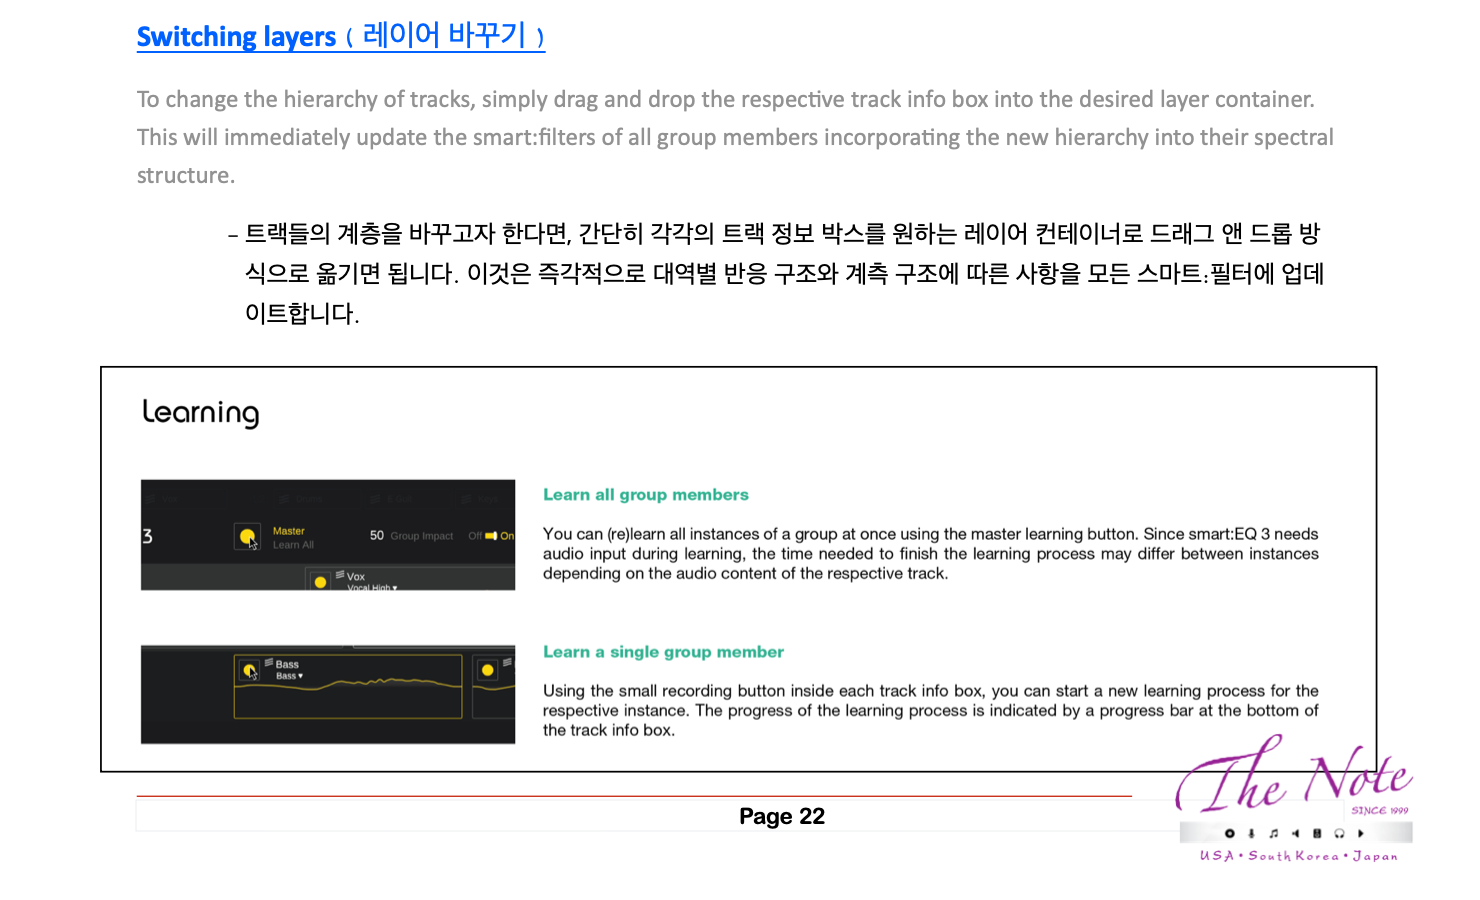Click the layer stack icon beside Bass
This screenshot has height=900, width=1480.
click(269, 662)
